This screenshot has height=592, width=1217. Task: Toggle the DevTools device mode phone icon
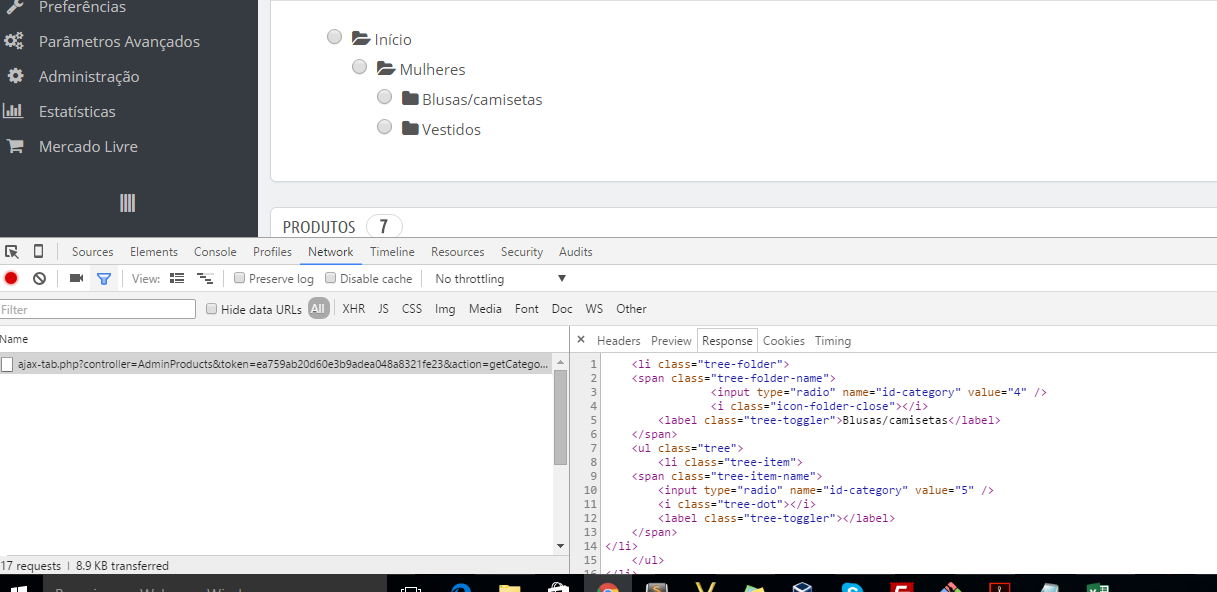click(38, 252)
